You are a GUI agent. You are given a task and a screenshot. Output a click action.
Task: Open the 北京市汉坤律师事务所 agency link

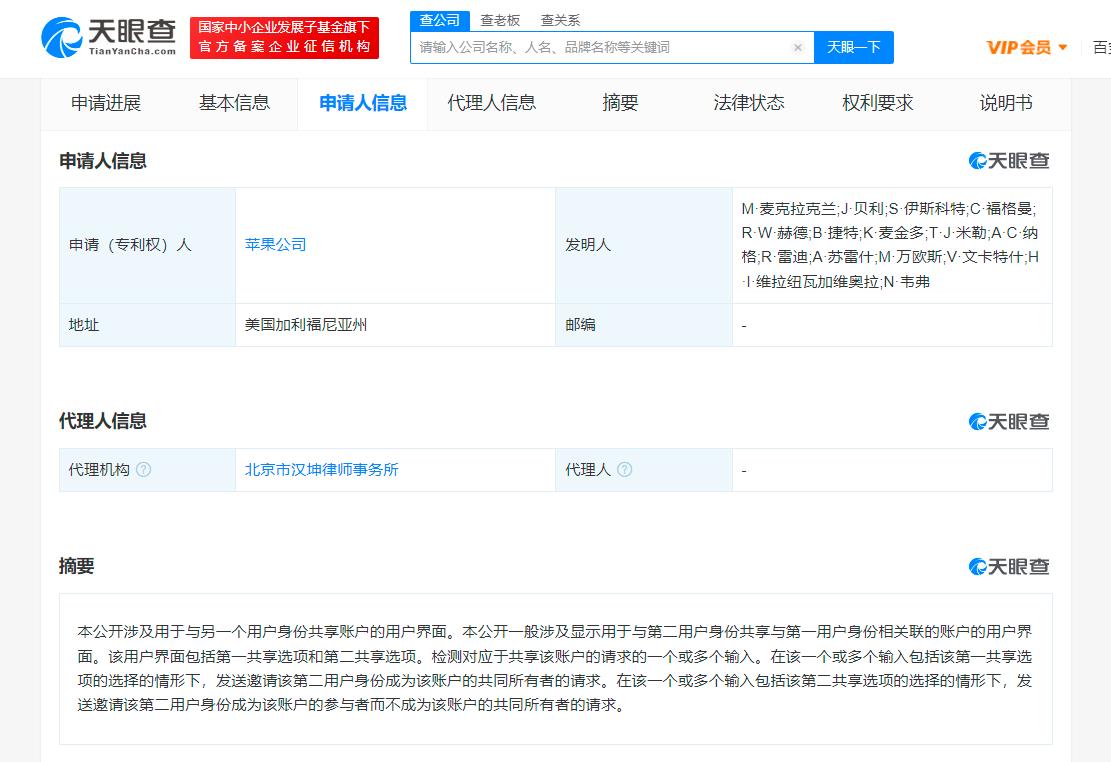322,469
